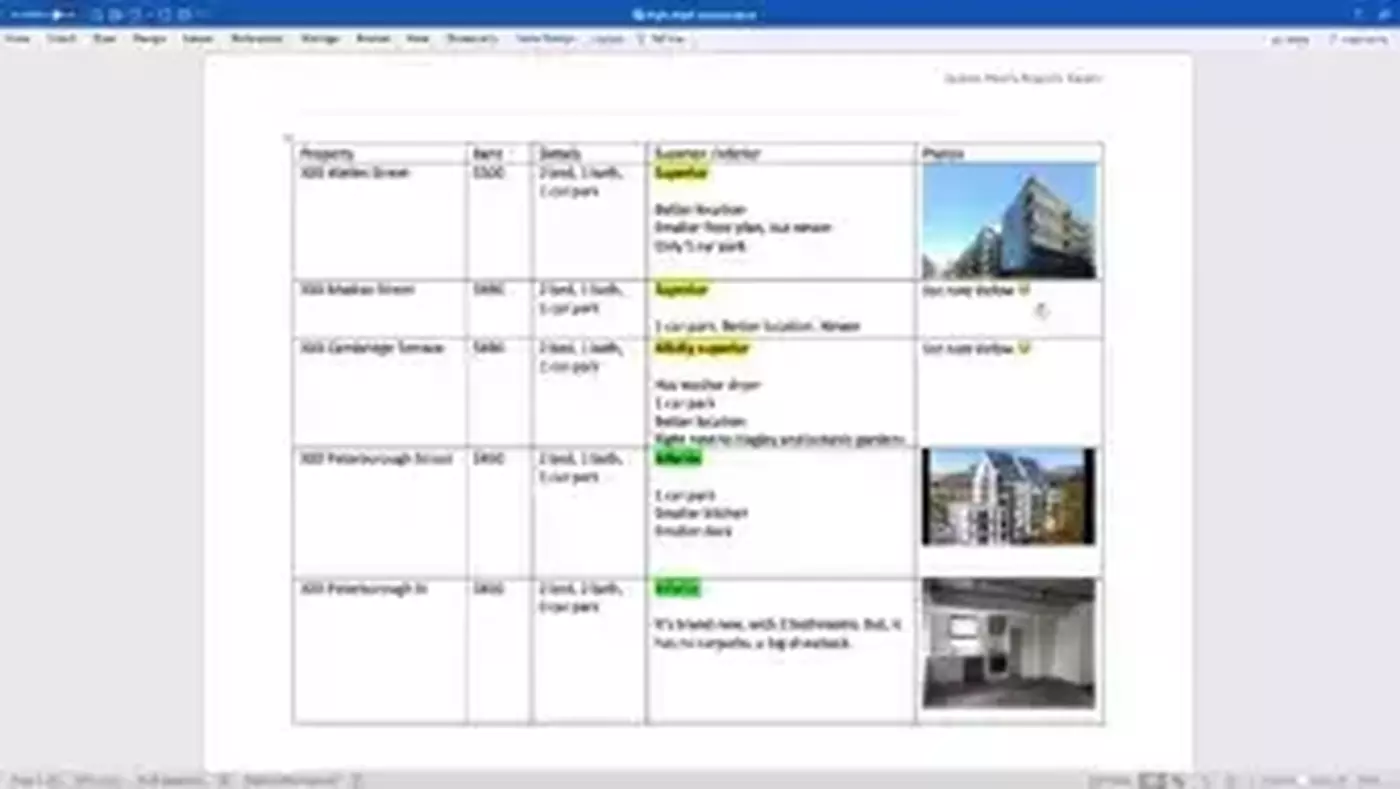Open the Comments pane button
The height and width of the screenshot is (789, 1400).
pyautogui.click(x=1358, y=40)
